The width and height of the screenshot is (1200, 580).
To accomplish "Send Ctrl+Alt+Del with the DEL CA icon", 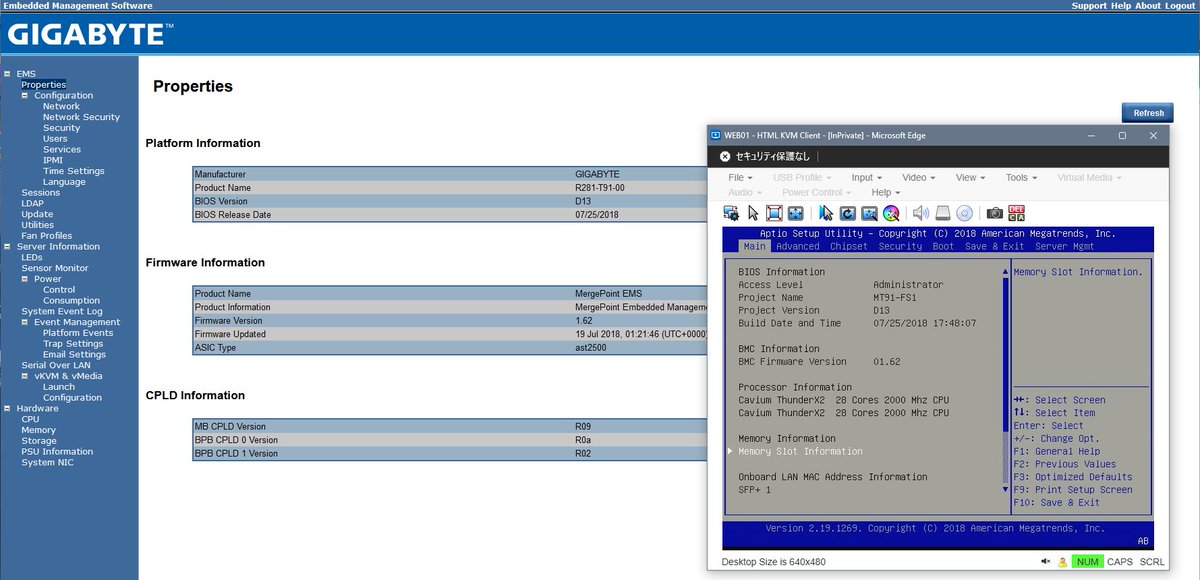I will click(x=1017, y=213).
